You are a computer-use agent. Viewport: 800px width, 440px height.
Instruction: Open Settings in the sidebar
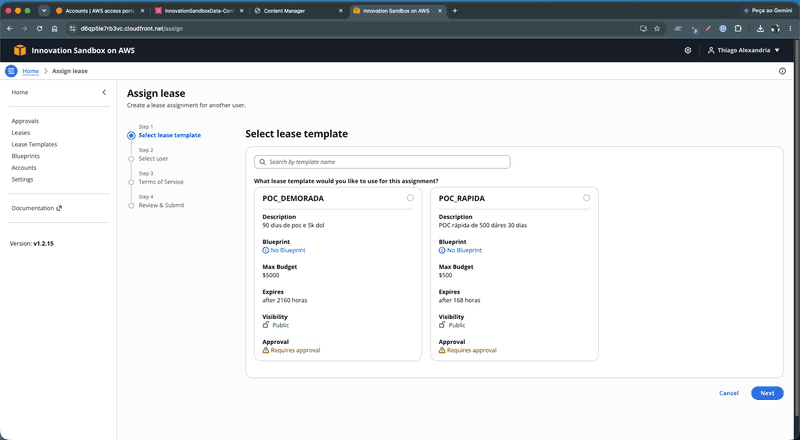pos(22,179)
